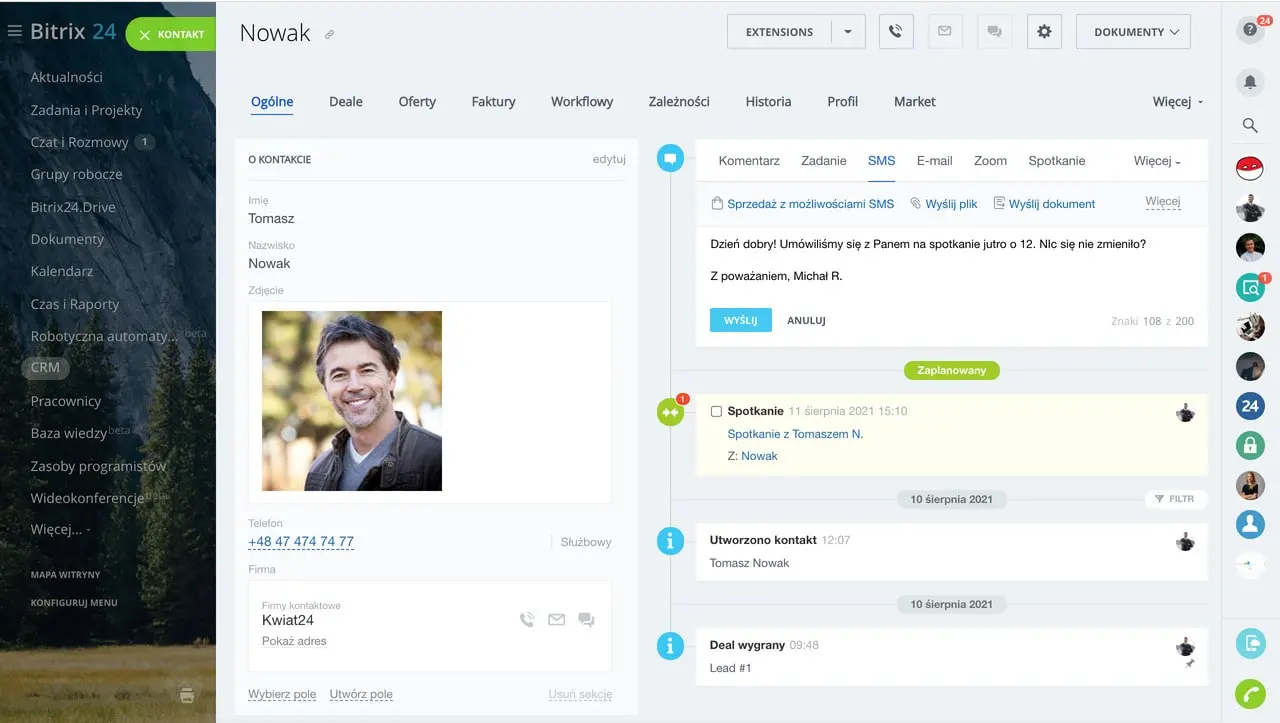Click the green phone dial button
Screen dimensions: 1280x723
pos(1250,693)
